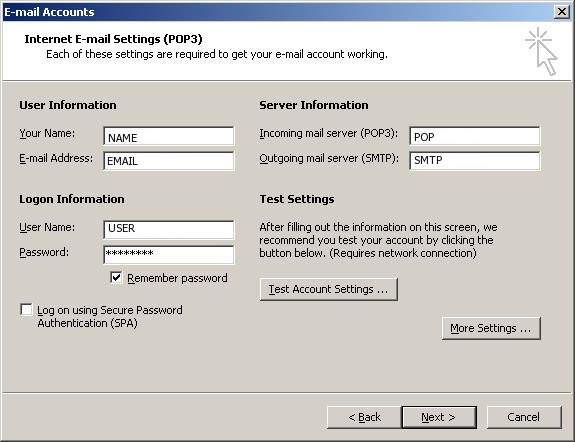Click the 'Log on using Secure Password' label text
Image resolution: width=575 pixels, height=442 pixels.
110,310
